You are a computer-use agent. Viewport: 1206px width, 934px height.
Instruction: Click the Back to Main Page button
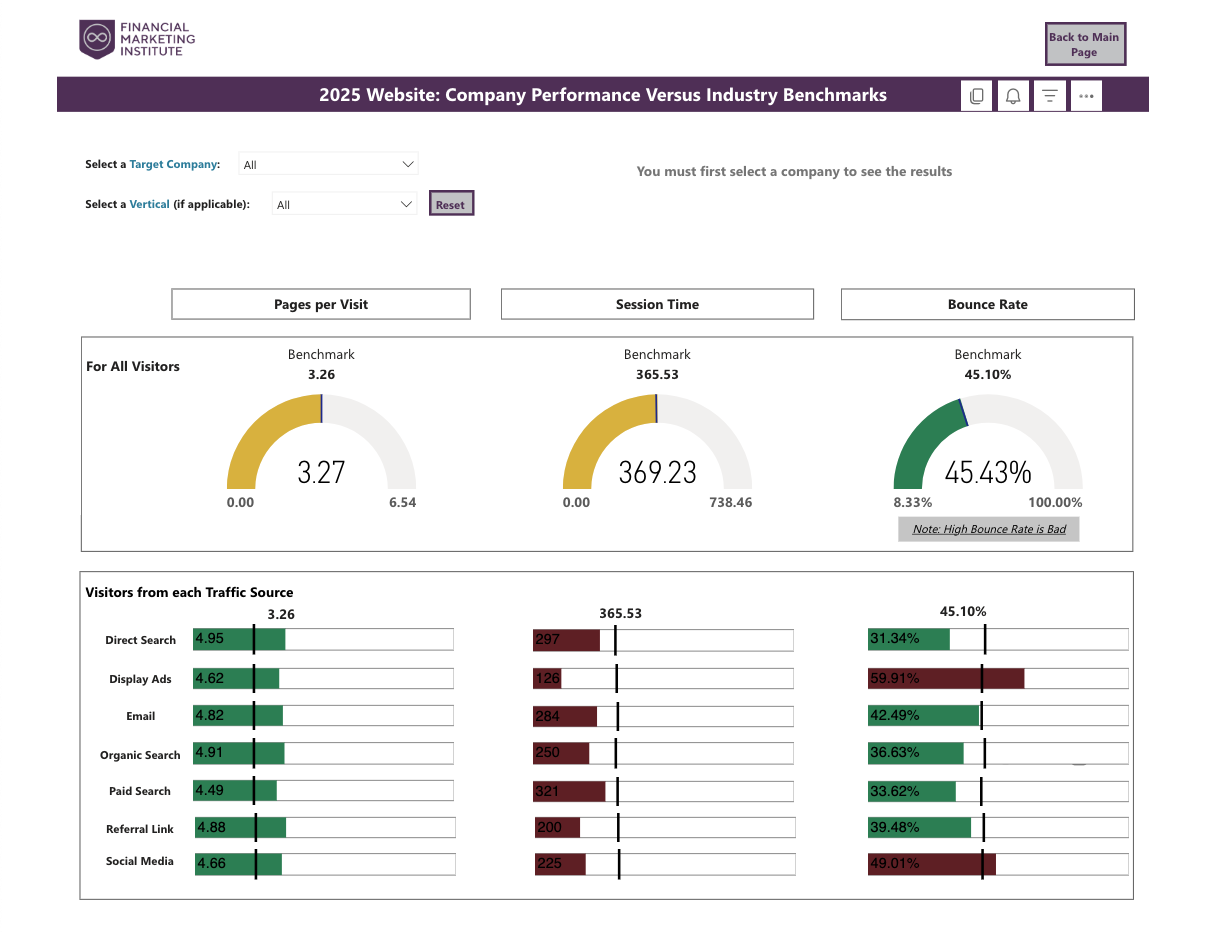point(1085,44)
